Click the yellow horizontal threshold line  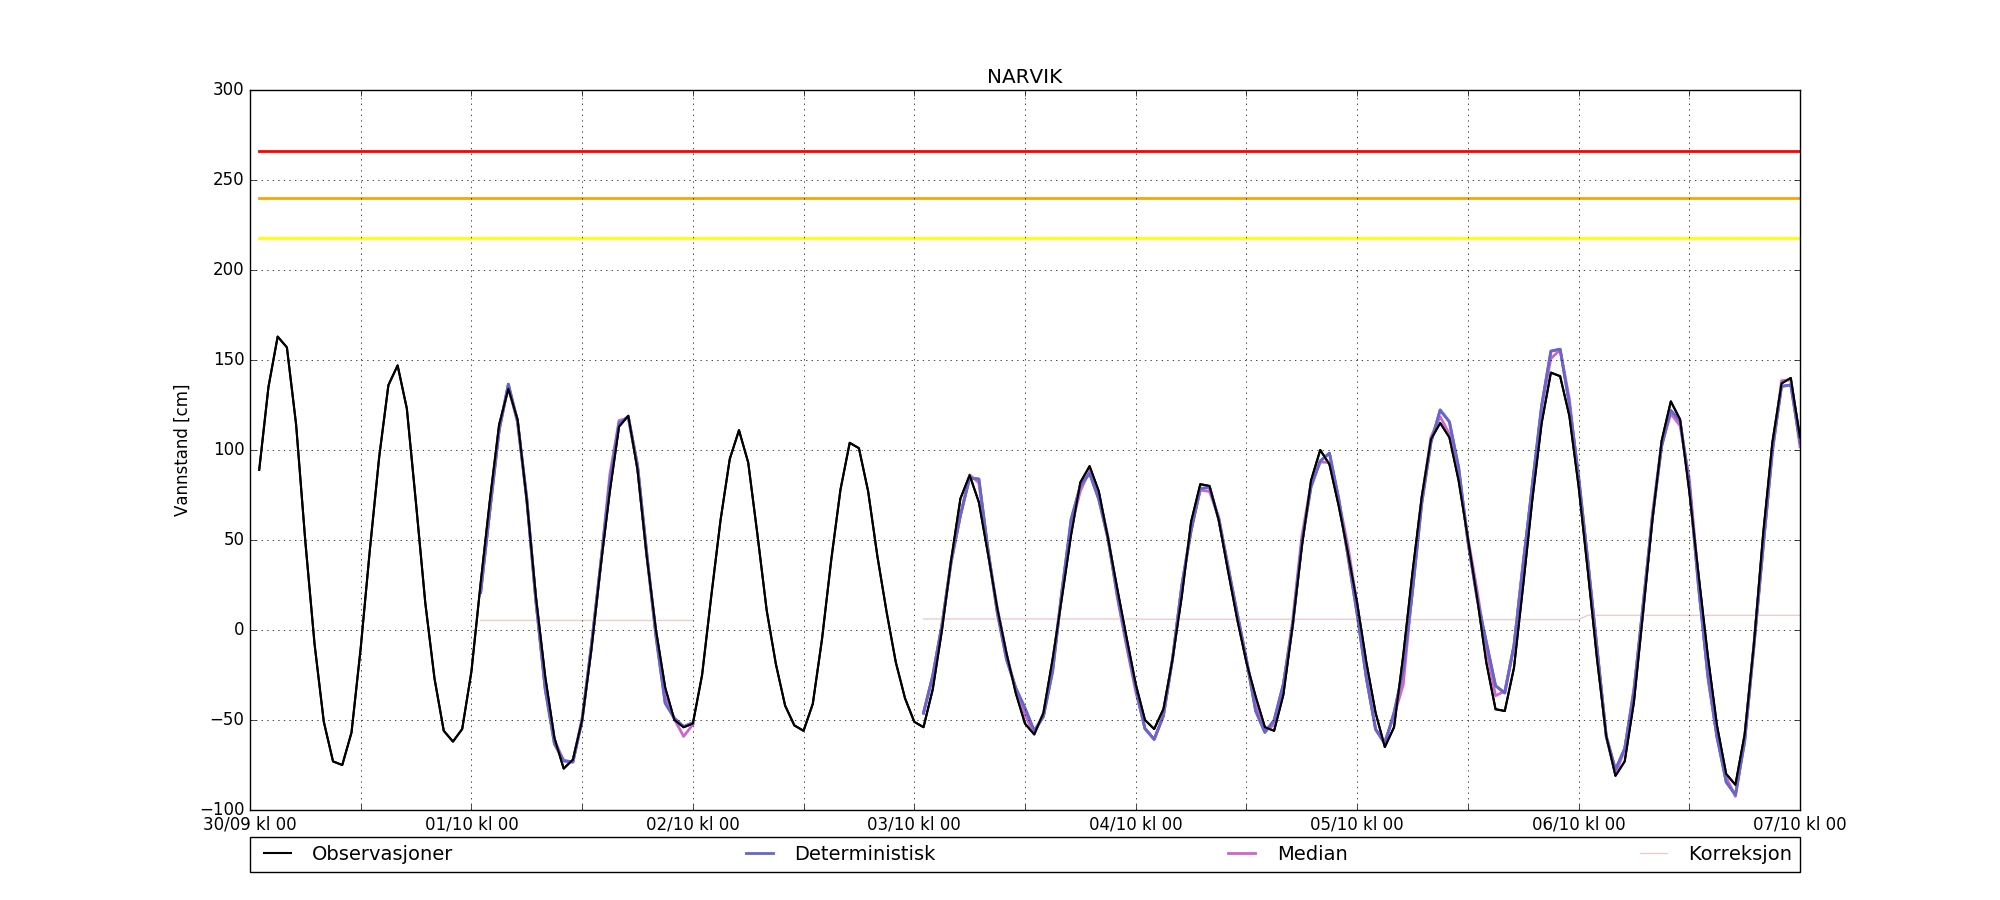1024,238
